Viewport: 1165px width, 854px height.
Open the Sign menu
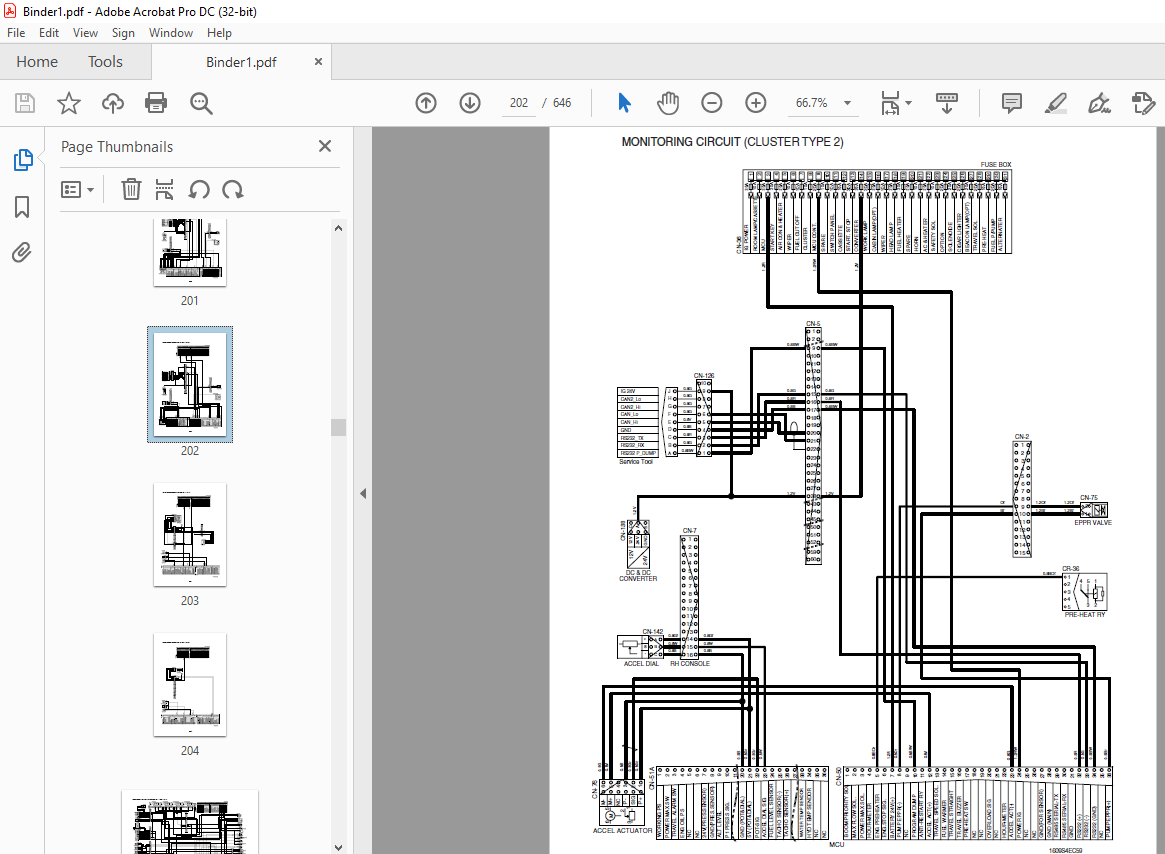123,33
